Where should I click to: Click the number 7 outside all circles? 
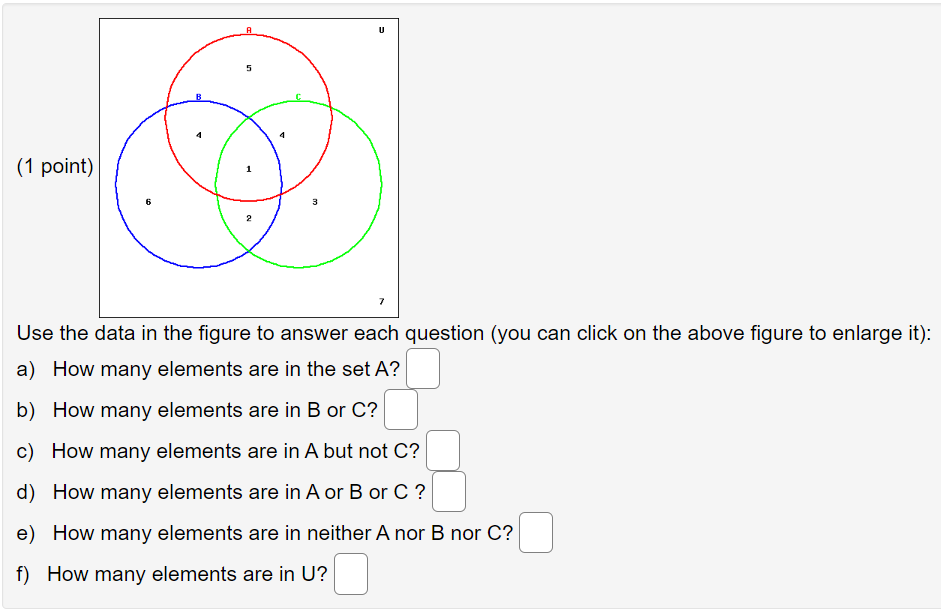click(381, 301)
